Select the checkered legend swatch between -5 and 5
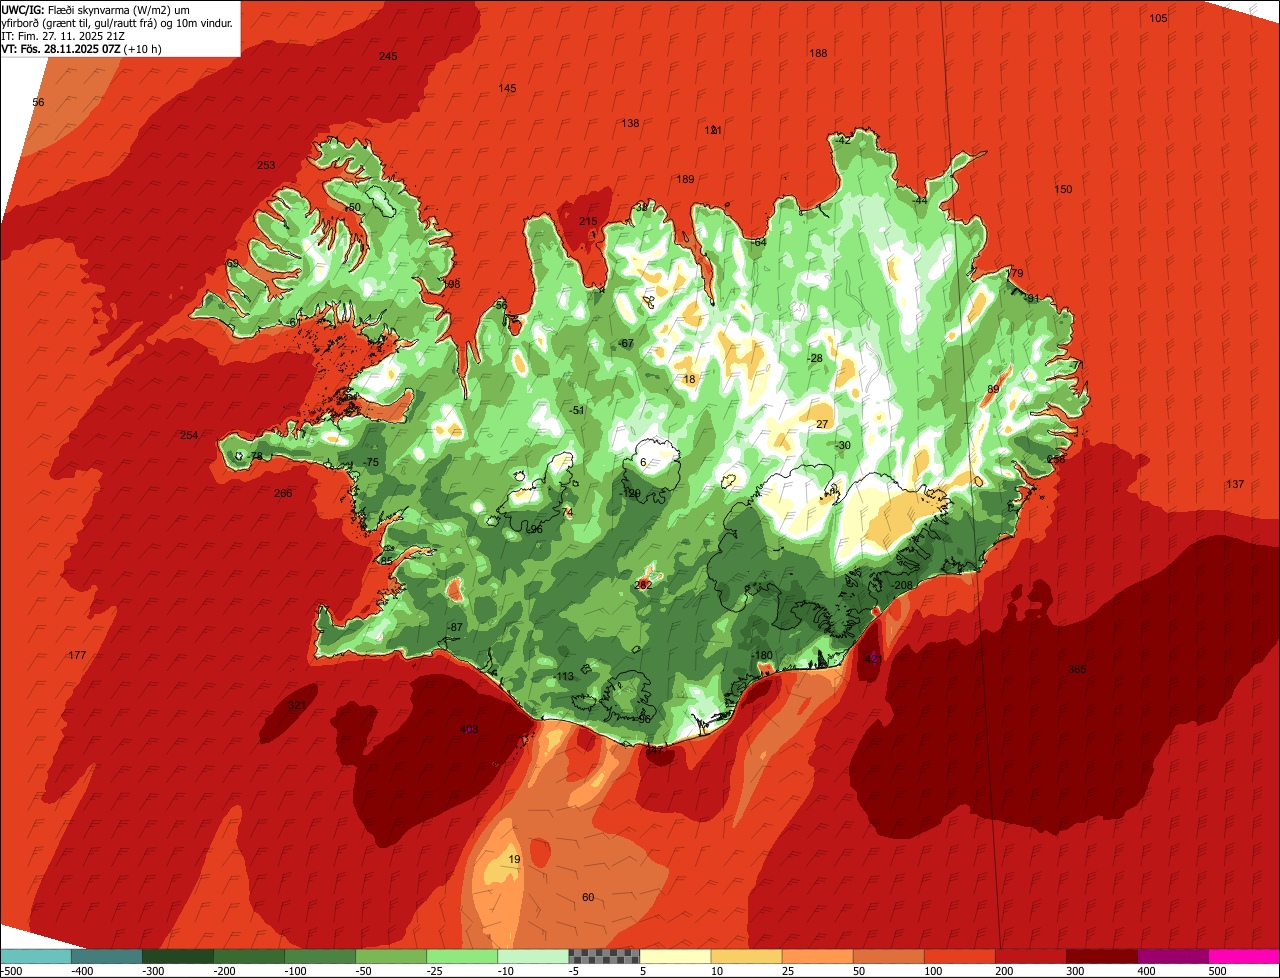The width and height of the screenshot is (1280, 978). (604, 956)
